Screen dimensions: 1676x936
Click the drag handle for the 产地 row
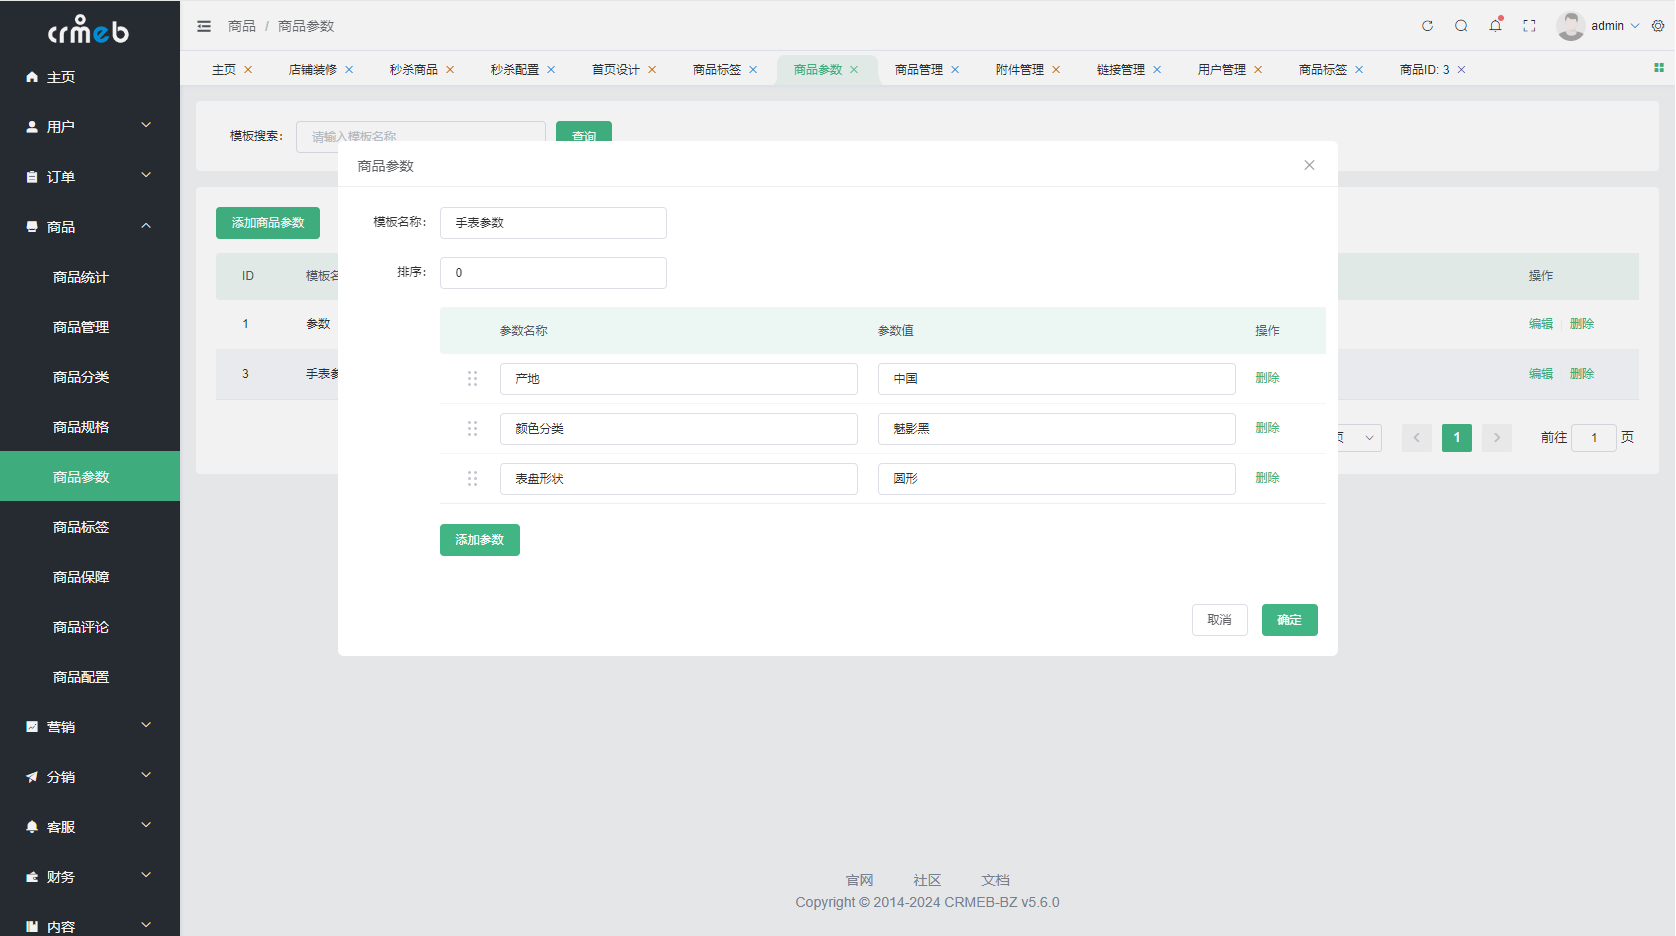pos(472,379)
